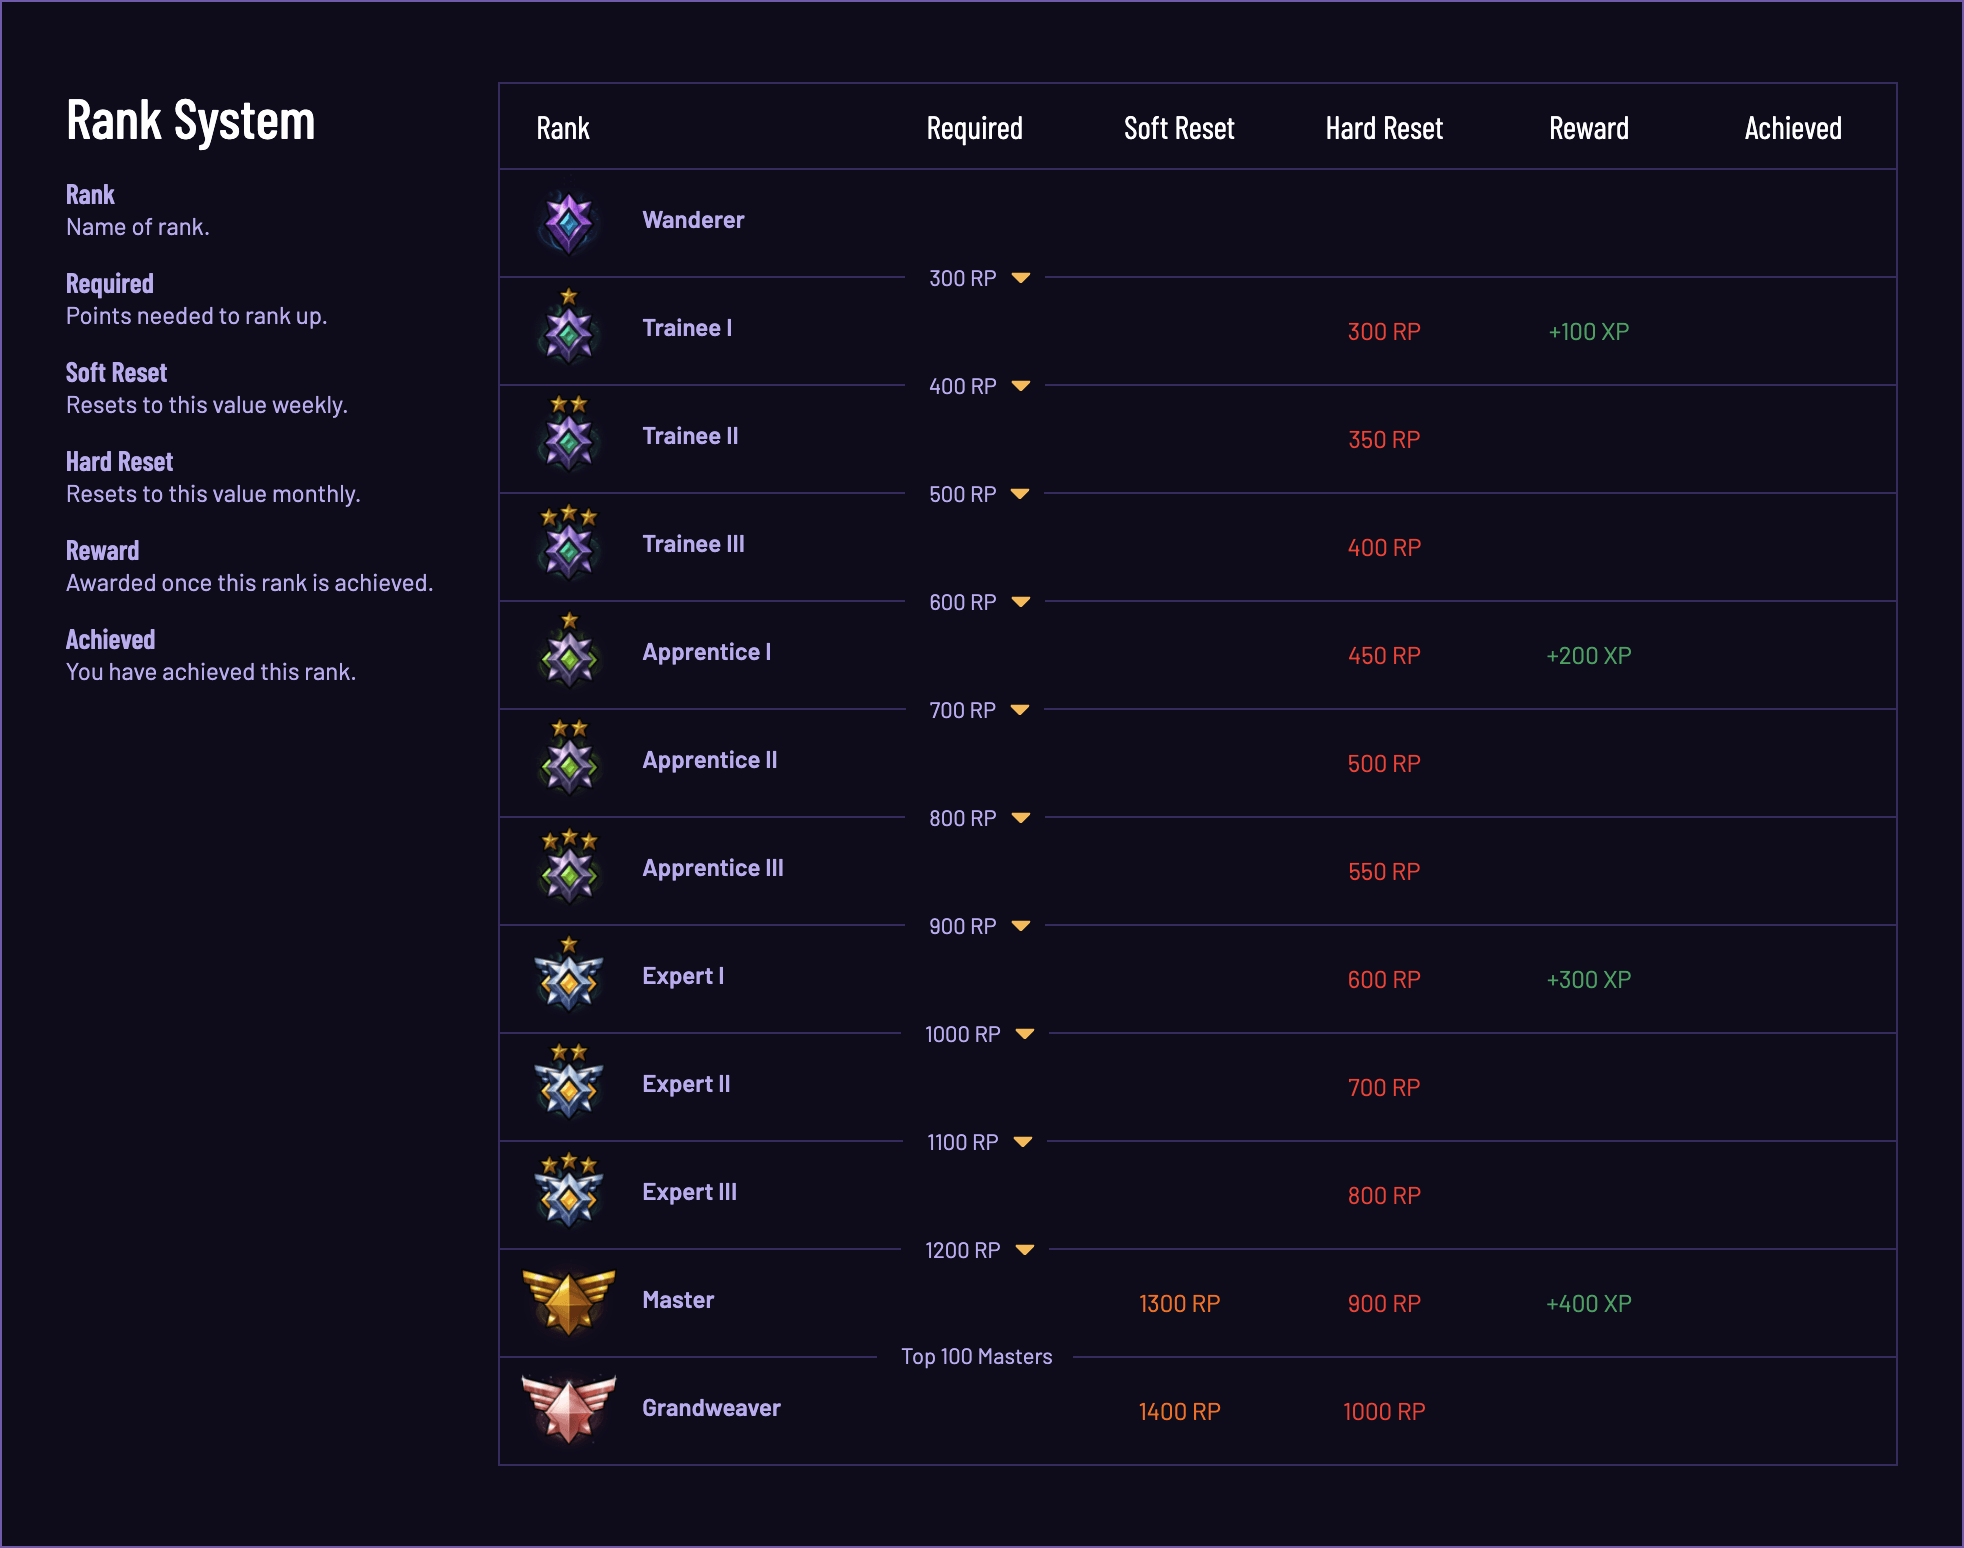Screen dimensions: 1964x1548
Task: Click the Achieved column header
Action: pos(1793,128)
